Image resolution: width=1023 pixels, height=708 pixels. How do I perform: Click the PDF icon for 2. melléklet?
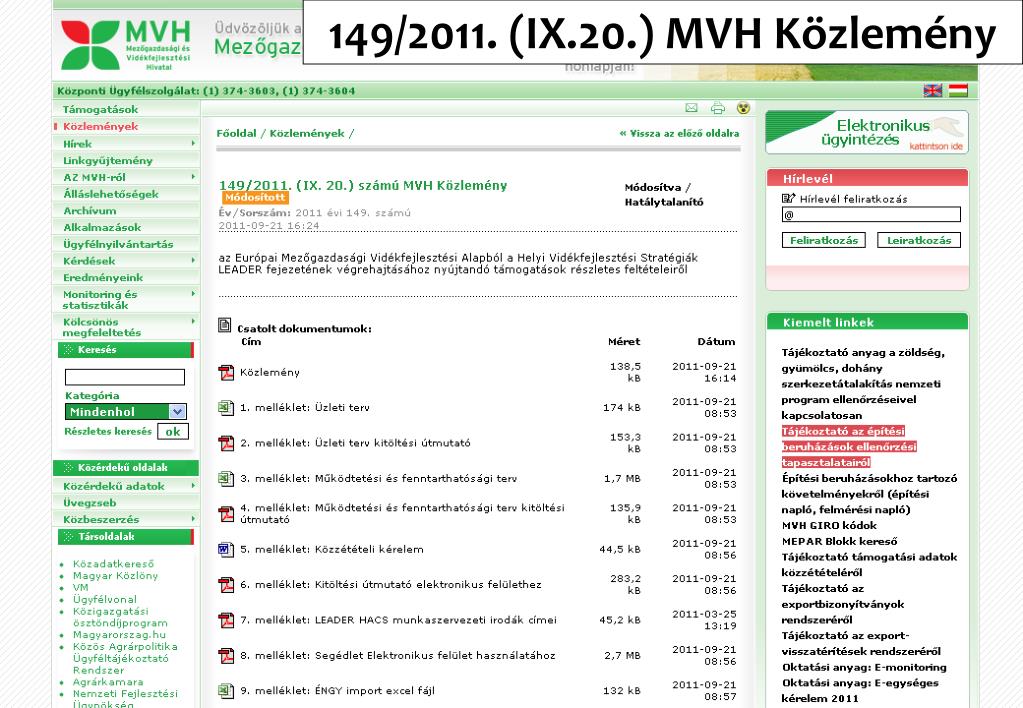(226, 443)
